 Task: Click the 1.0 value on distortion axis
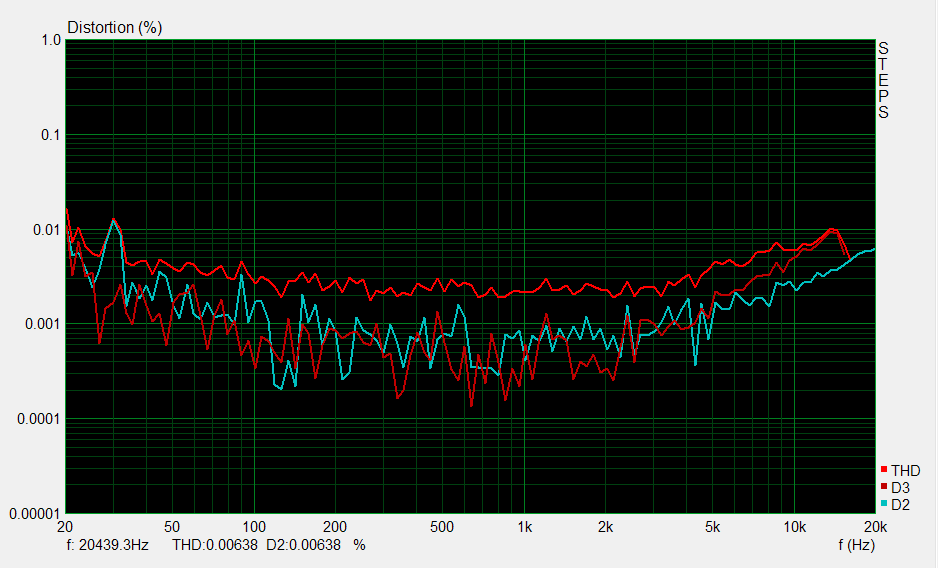point(51,40)
